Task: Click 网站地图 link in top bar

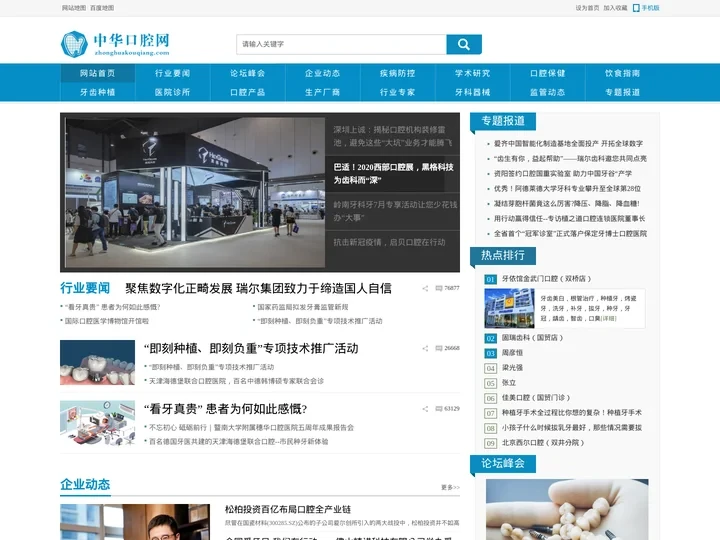Action: pyautogui.click(x=74, y=8)
